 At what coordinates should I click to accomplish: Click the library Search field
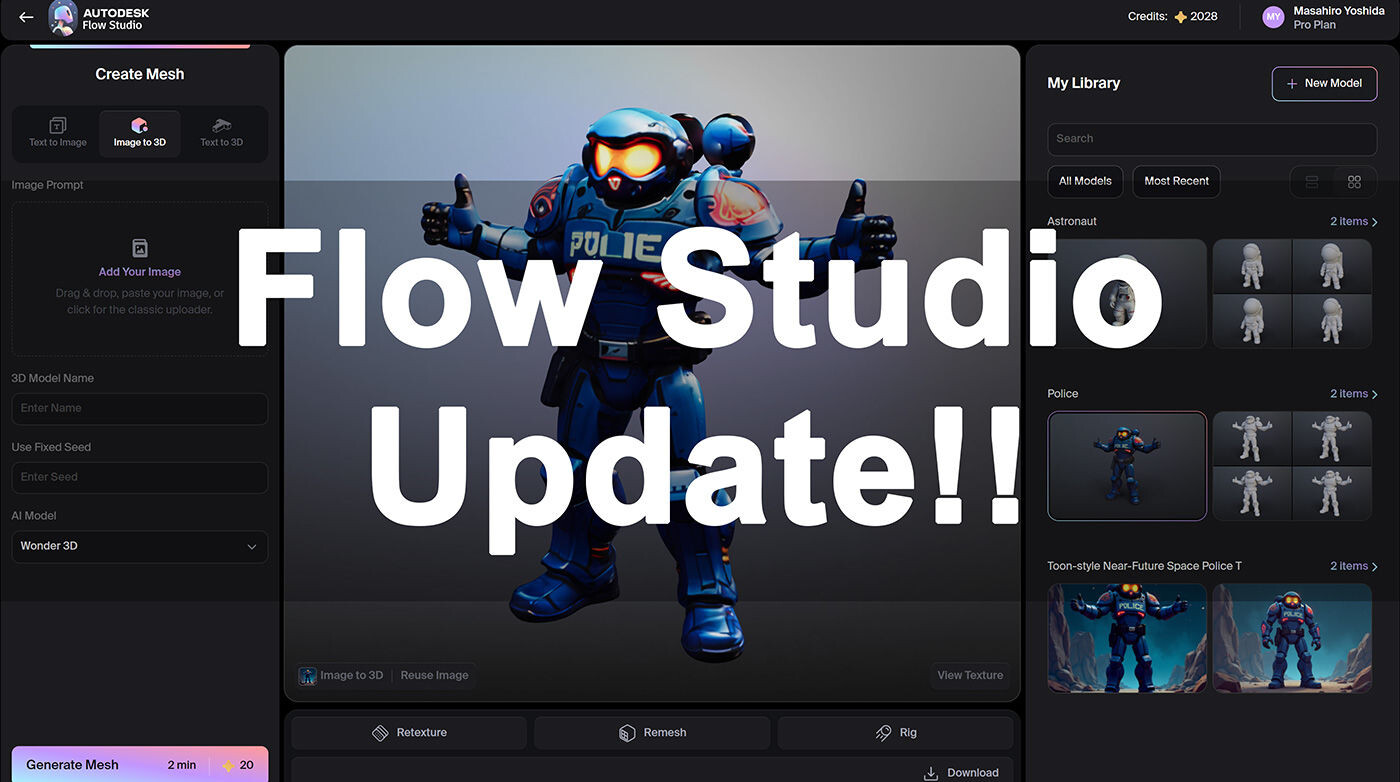click(1211, 139)
